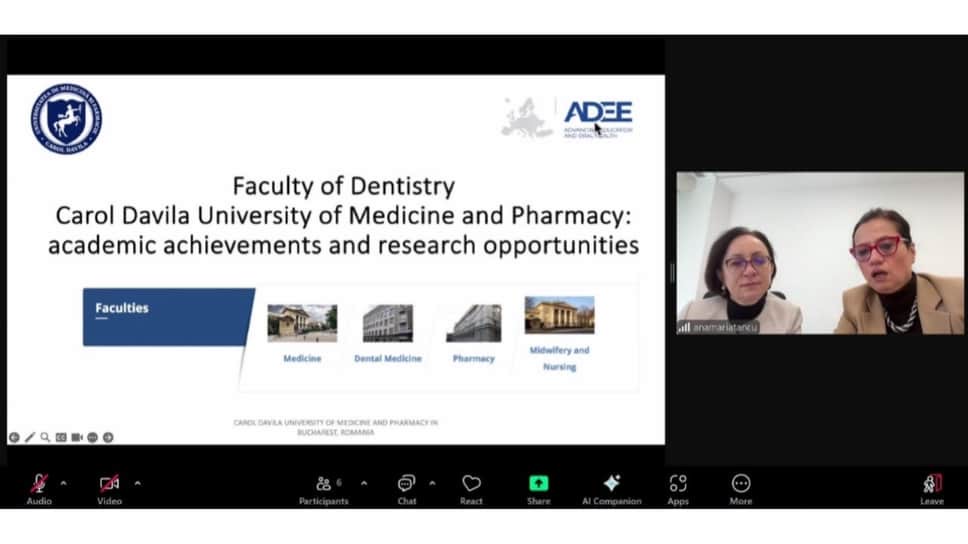Viewport: 968px width, 544px height.
Task: Turn on camera with Video button
Action: click(x=109, y=490)
